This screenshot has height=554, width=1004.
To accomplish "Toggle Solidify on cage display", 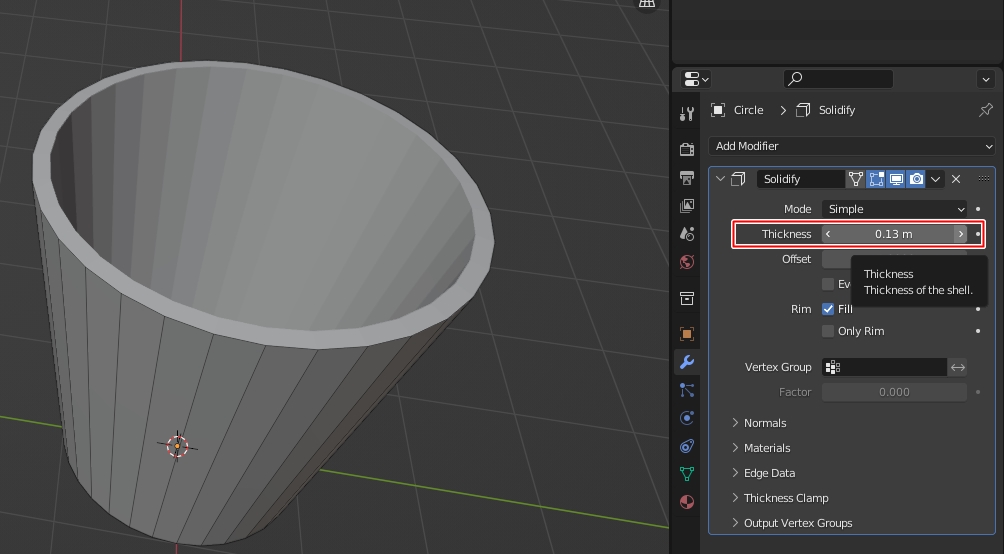I will tap(855, 179).
